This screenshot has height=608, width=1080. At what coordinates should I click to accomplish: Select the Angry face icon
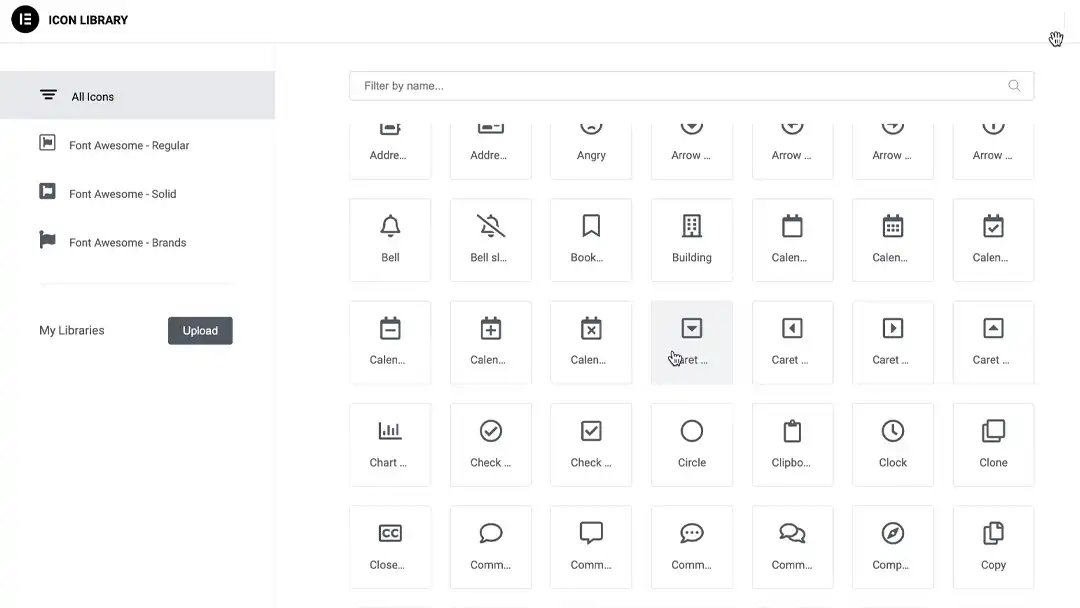point(591,140)
